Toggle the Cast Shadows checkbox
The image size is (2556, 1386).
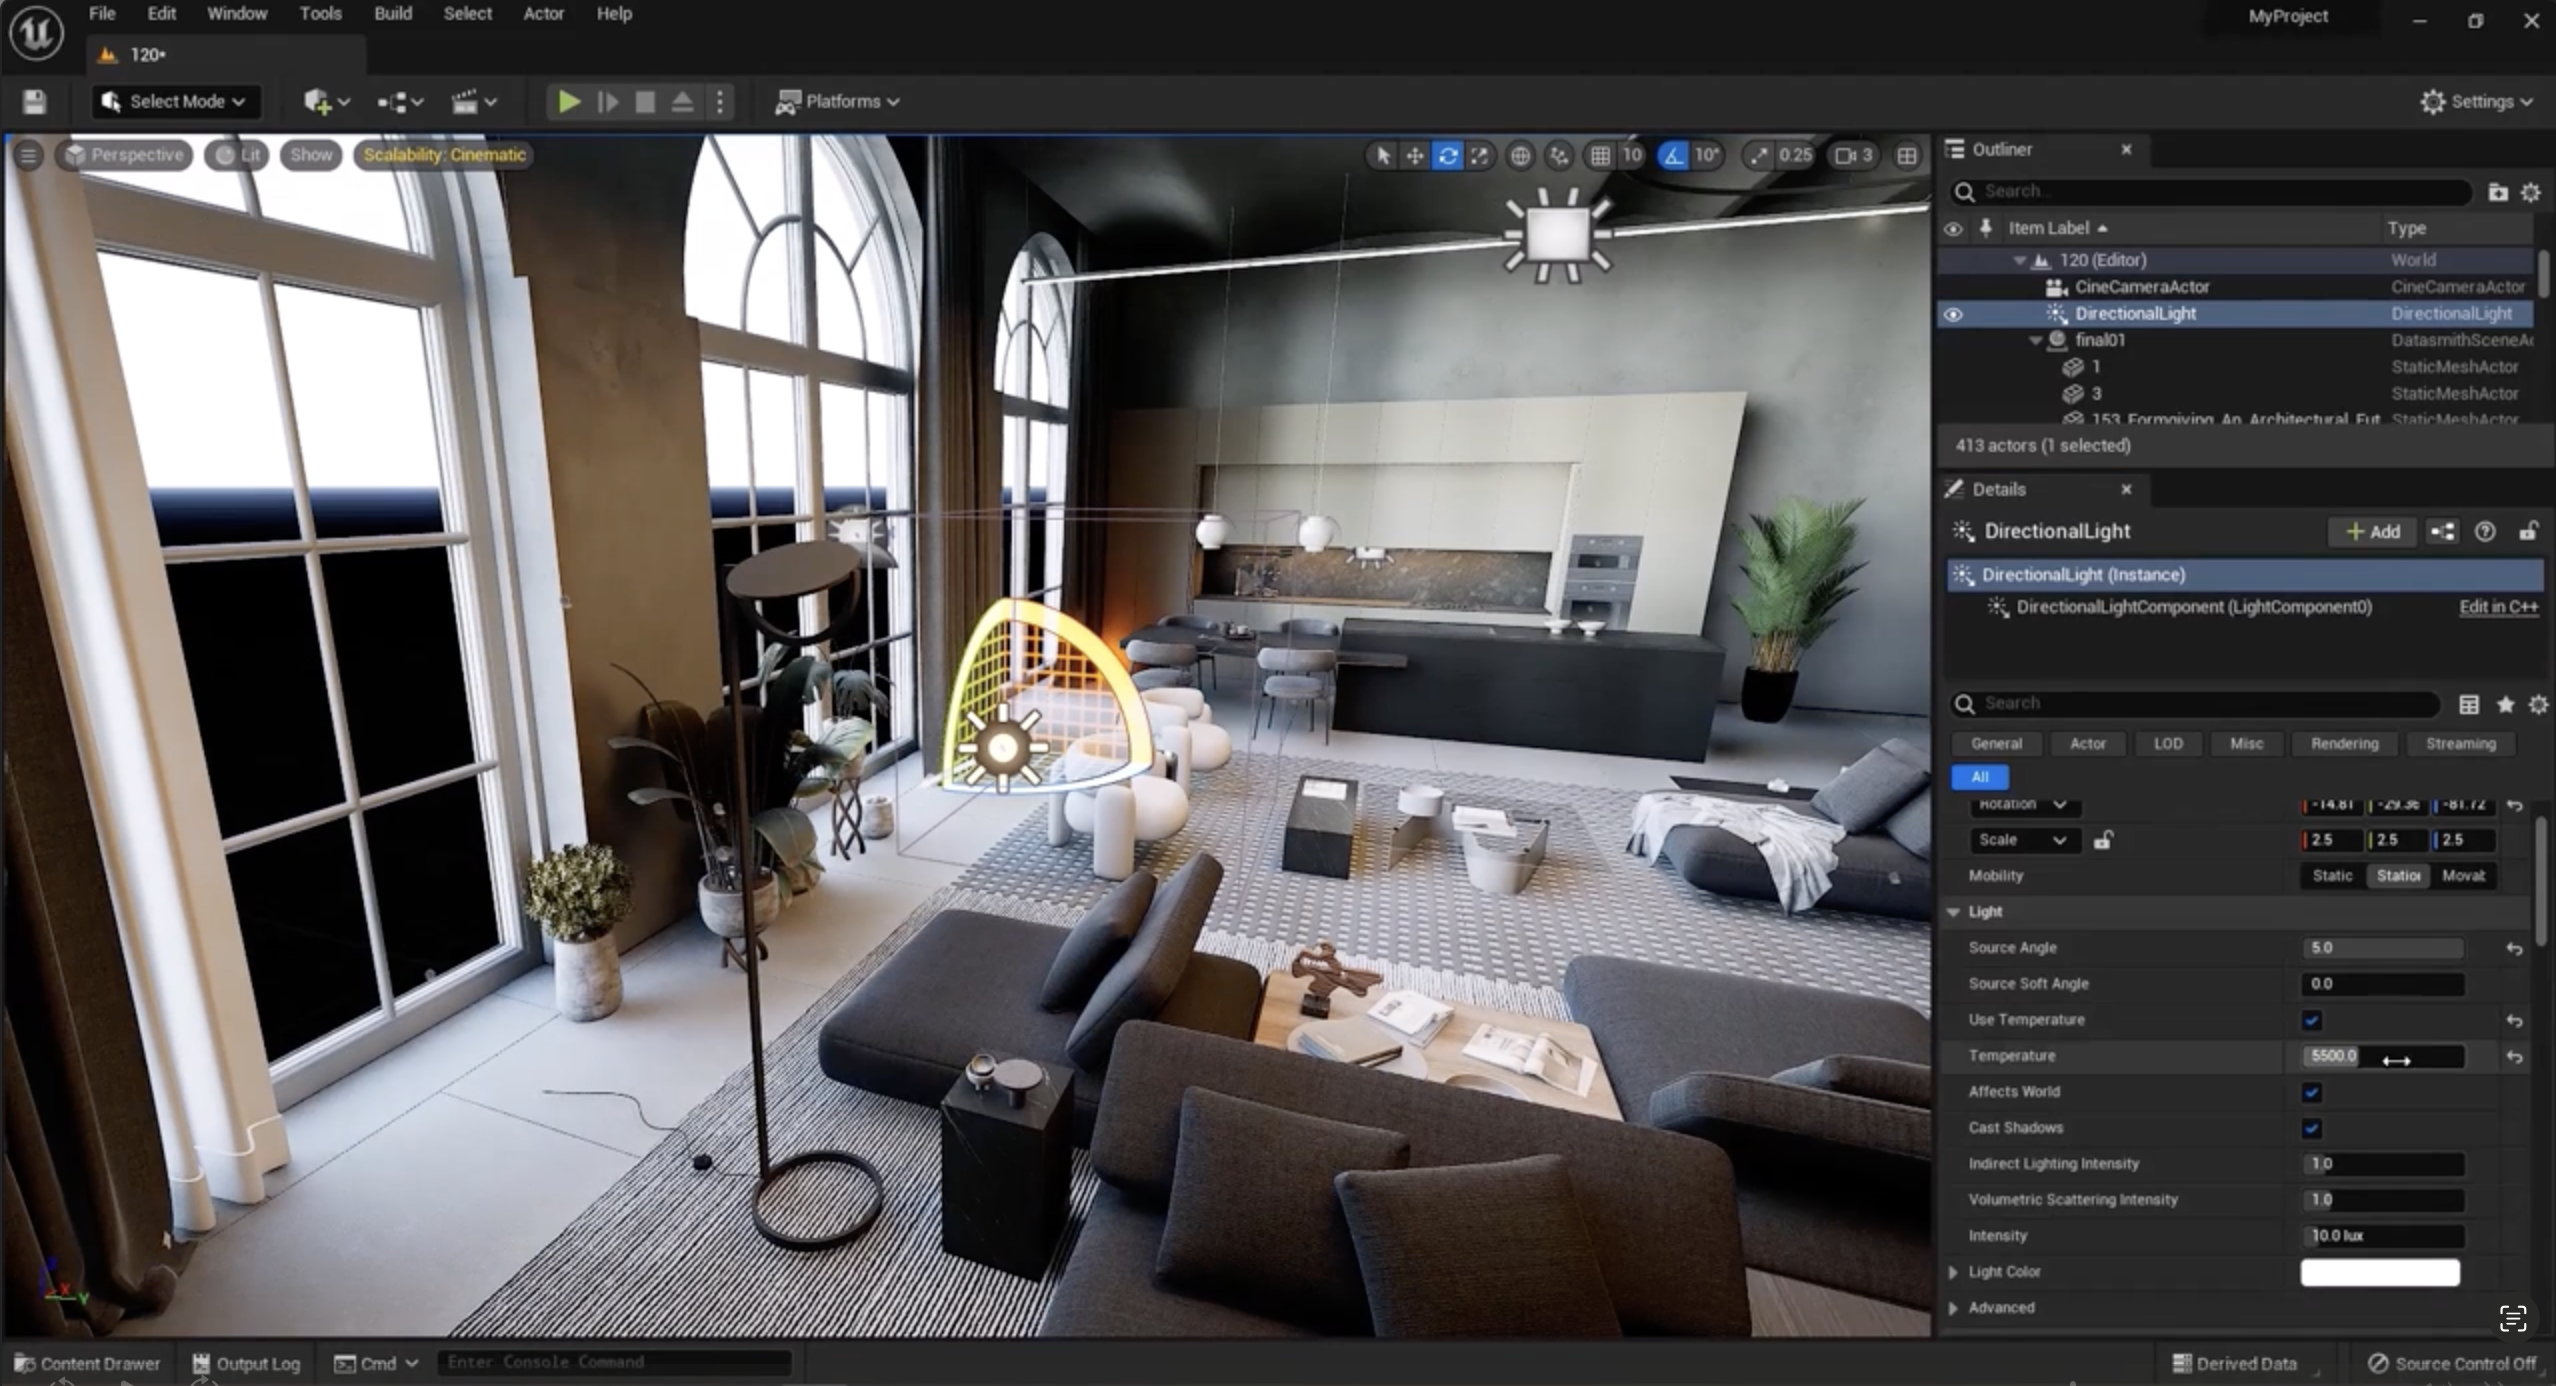(2311, 1128)
